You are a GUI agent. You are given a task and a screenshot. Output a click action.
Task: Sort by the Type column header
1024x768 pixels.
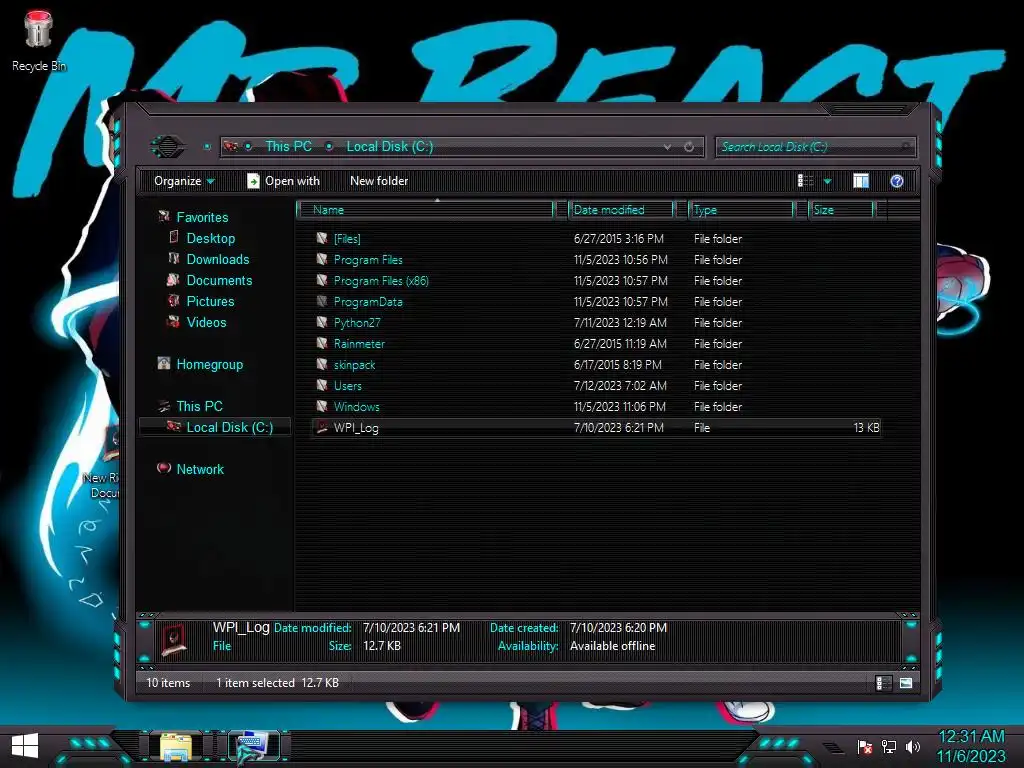pos(741,210)
